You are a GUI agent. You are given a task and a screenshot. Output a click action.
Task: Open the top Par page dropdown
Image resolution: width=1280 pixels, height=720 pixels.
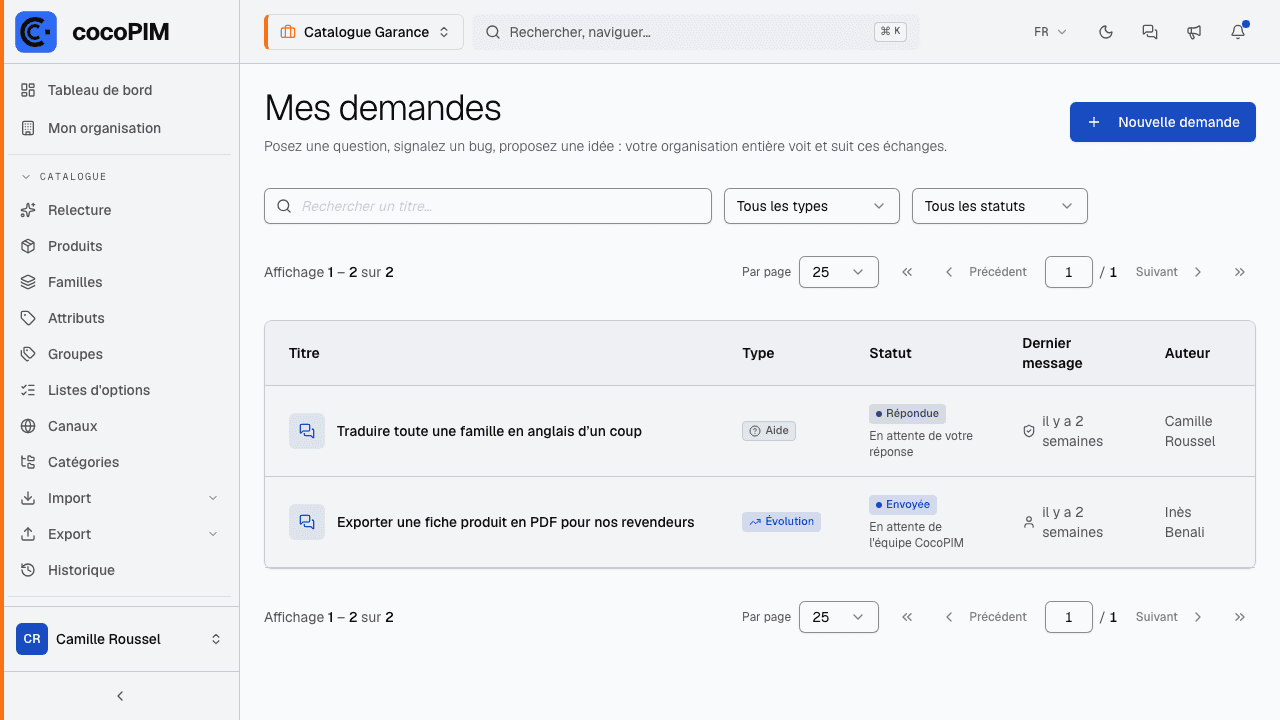839,272
